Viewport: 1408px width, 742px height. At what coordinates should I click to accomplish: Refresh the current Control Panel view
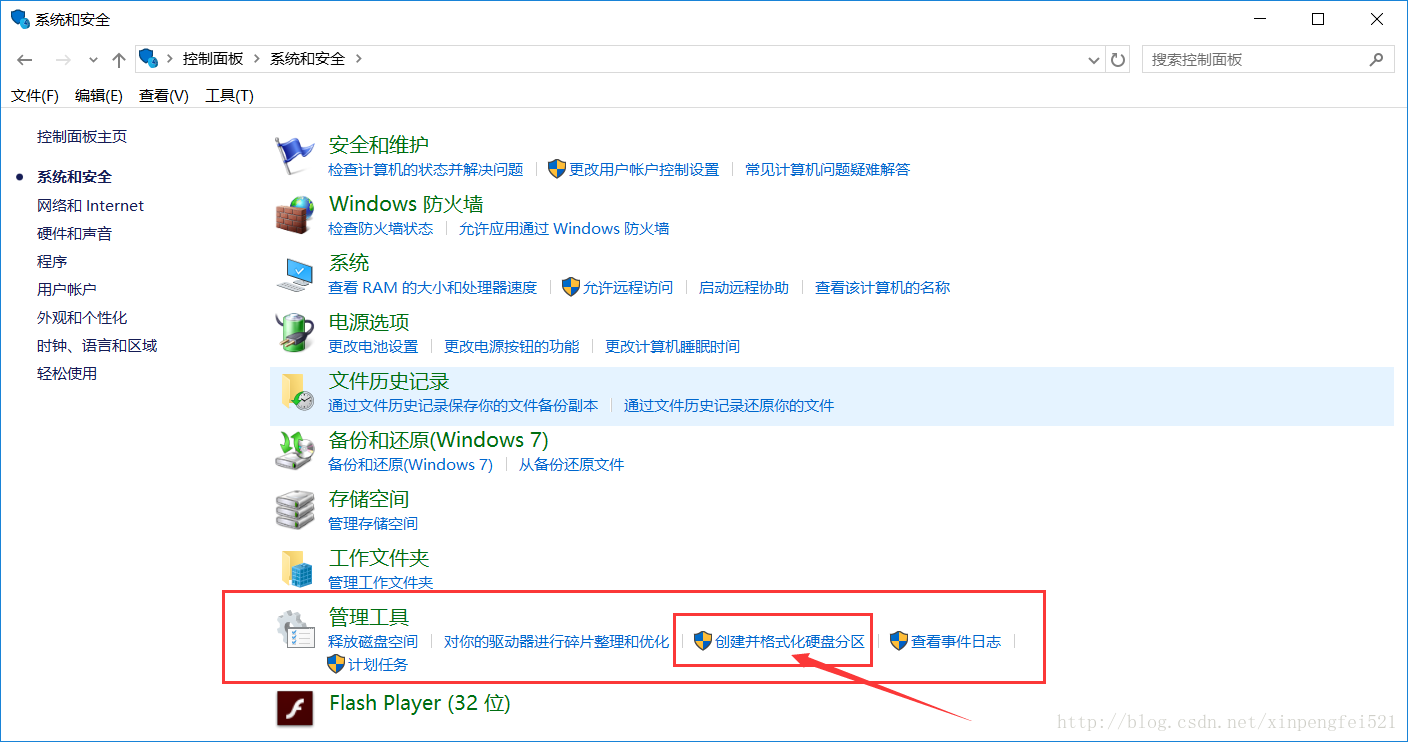[1117, 59]
